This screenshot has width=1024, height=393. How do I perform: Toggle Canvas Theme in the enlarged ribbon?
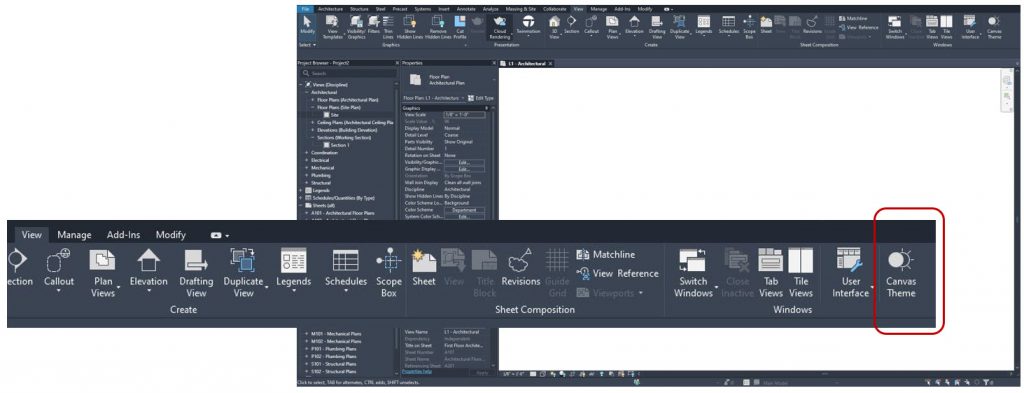901,274
